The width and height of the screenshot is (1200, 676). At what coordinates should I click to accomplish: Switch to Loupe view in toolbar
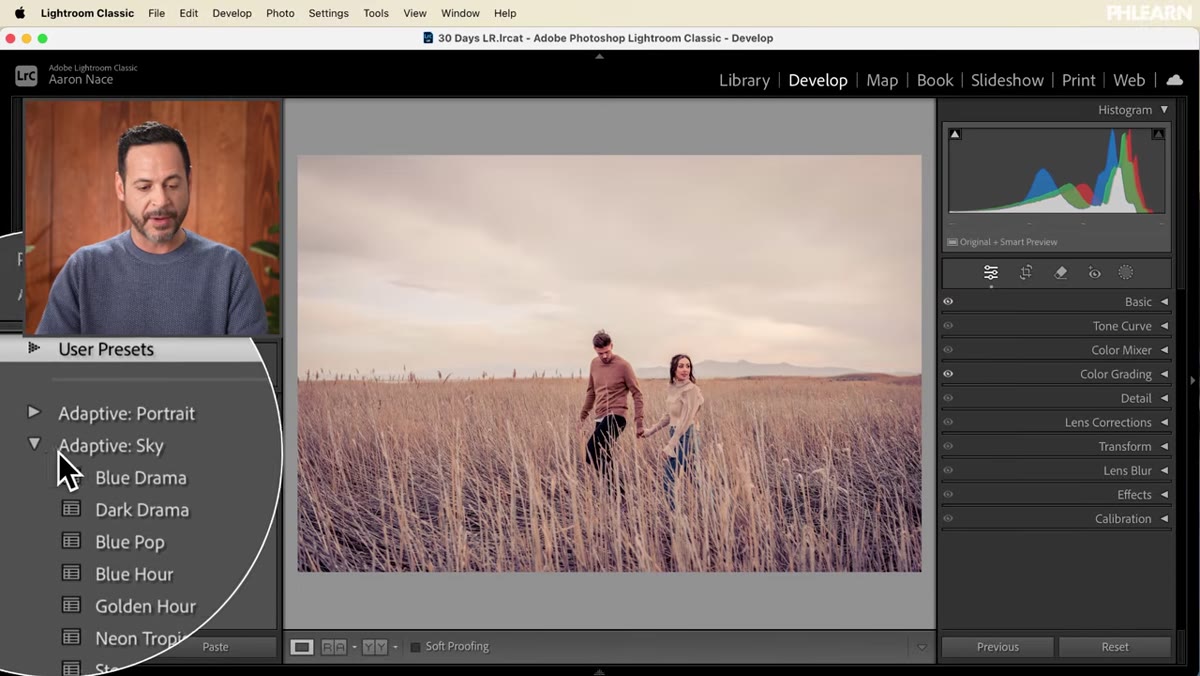301,647
